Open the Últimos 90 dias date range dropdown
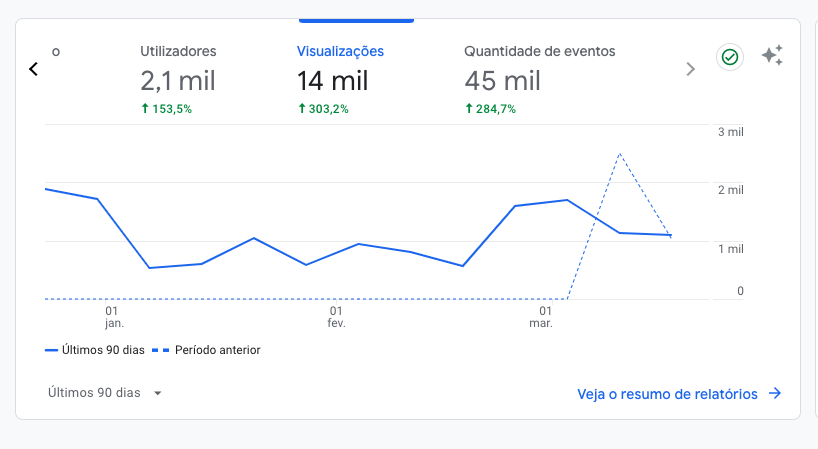Screen dimensions: 818x449 pos(95,393)
